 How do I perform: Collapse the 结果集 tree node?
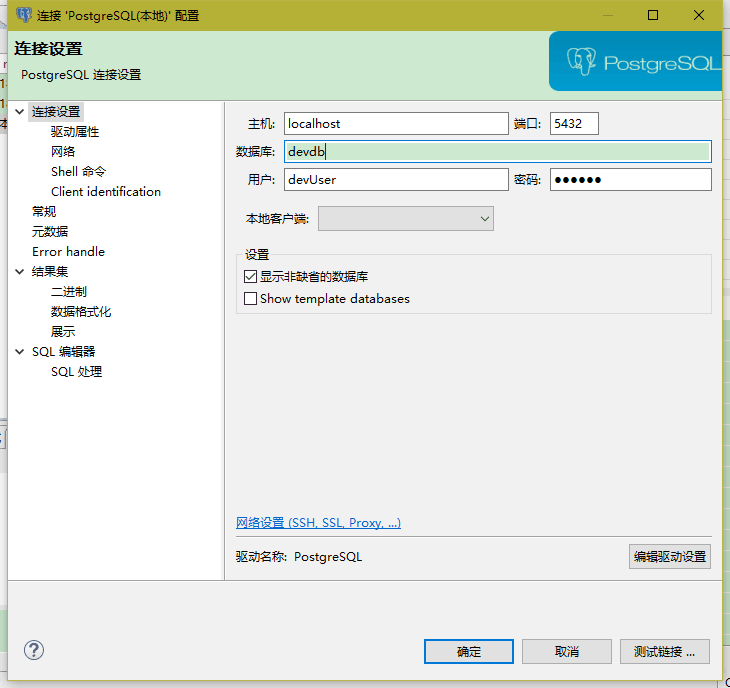[x=20, y=271]
